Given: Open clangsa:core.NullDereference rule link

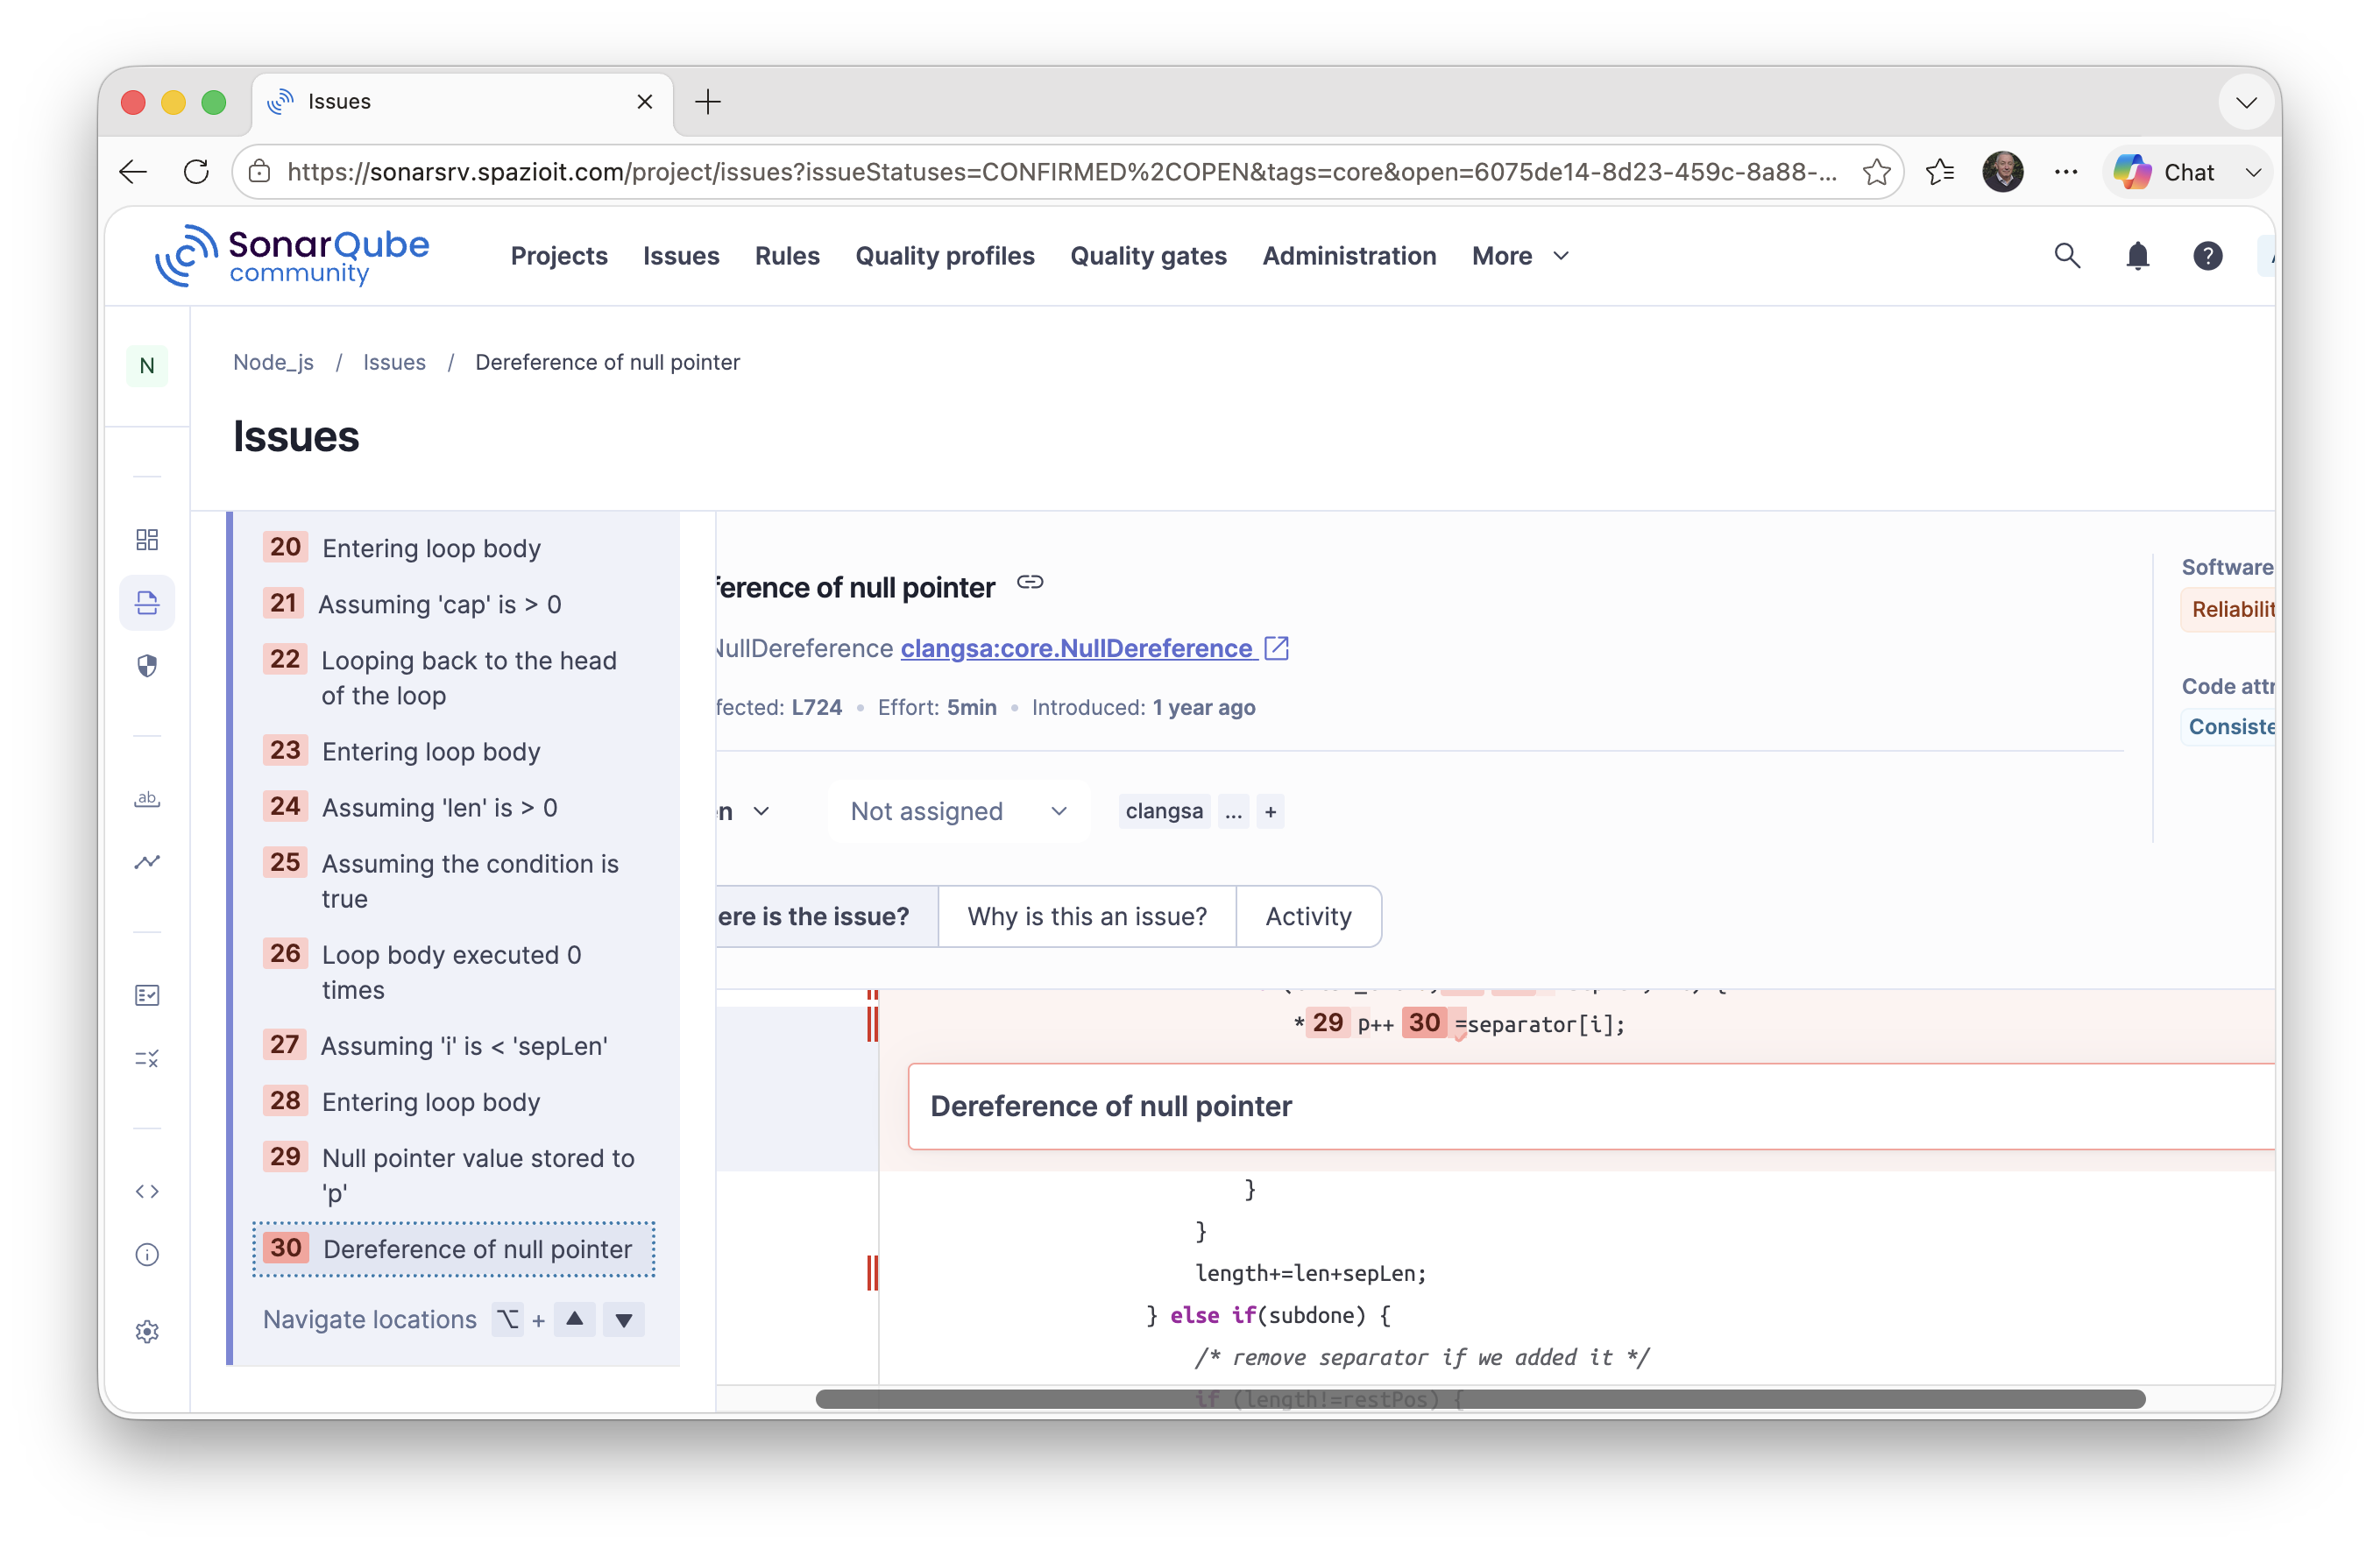Looking at the screenshot, I should pos(1095,648).
